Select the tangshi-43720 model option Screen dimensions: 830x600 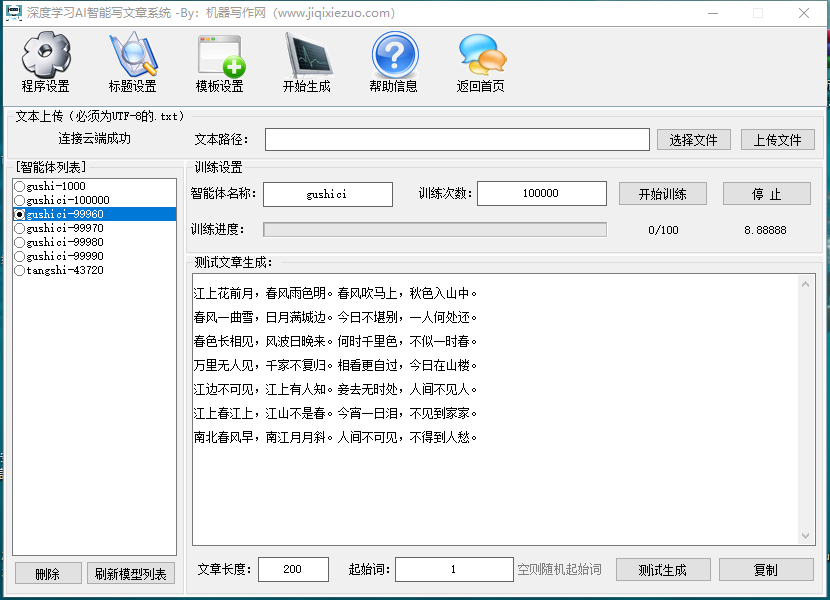pos(20,270)
